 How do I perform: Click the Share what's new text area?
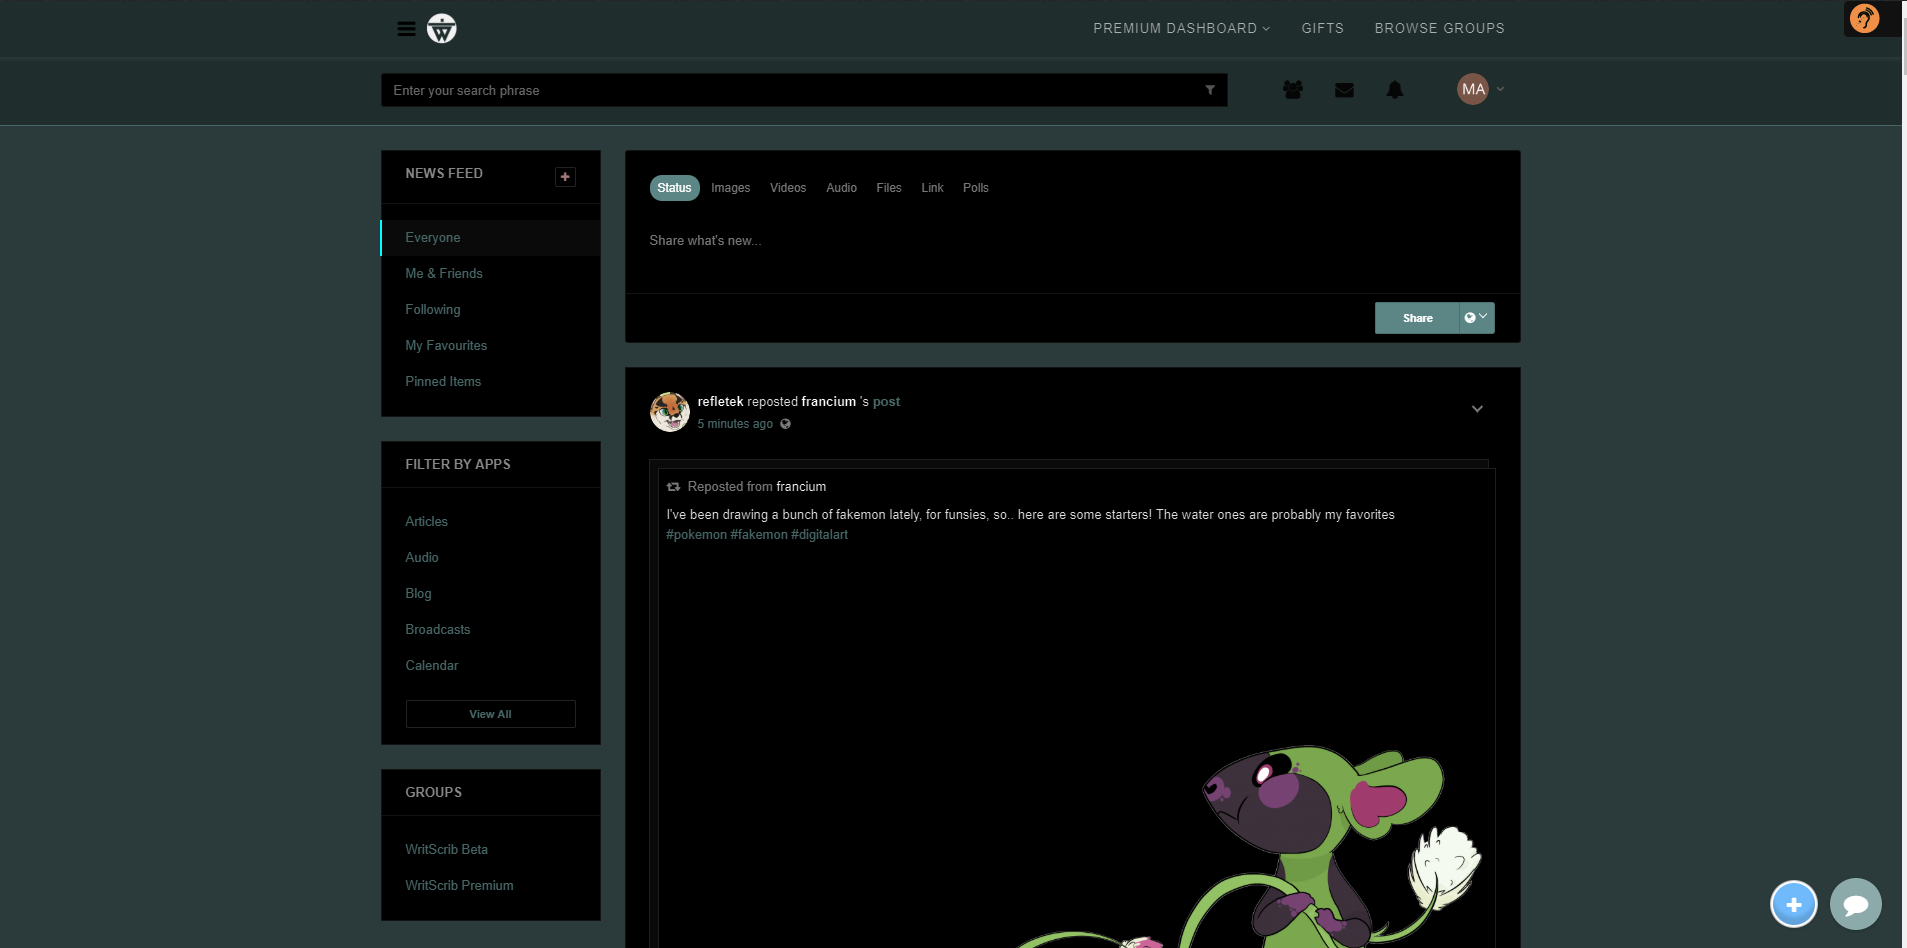[x=1072, y=241]
